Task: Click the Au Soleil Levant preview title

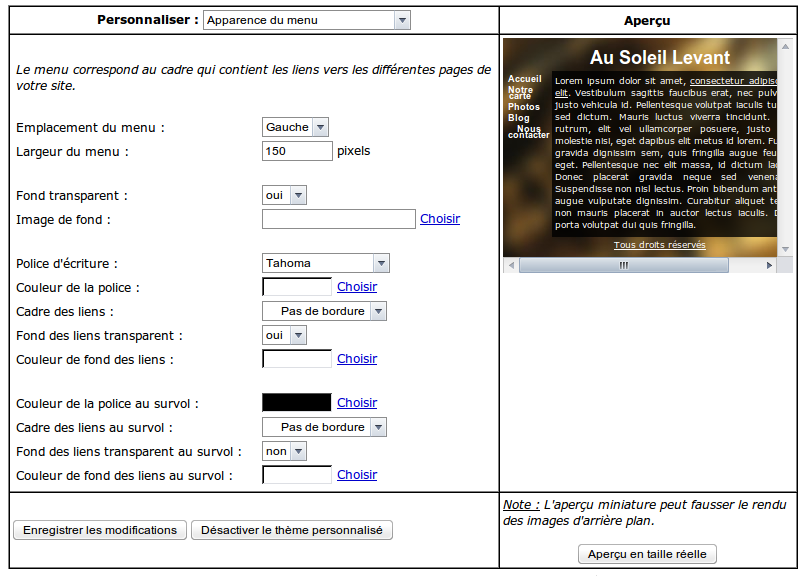Action: coord(659,57)
